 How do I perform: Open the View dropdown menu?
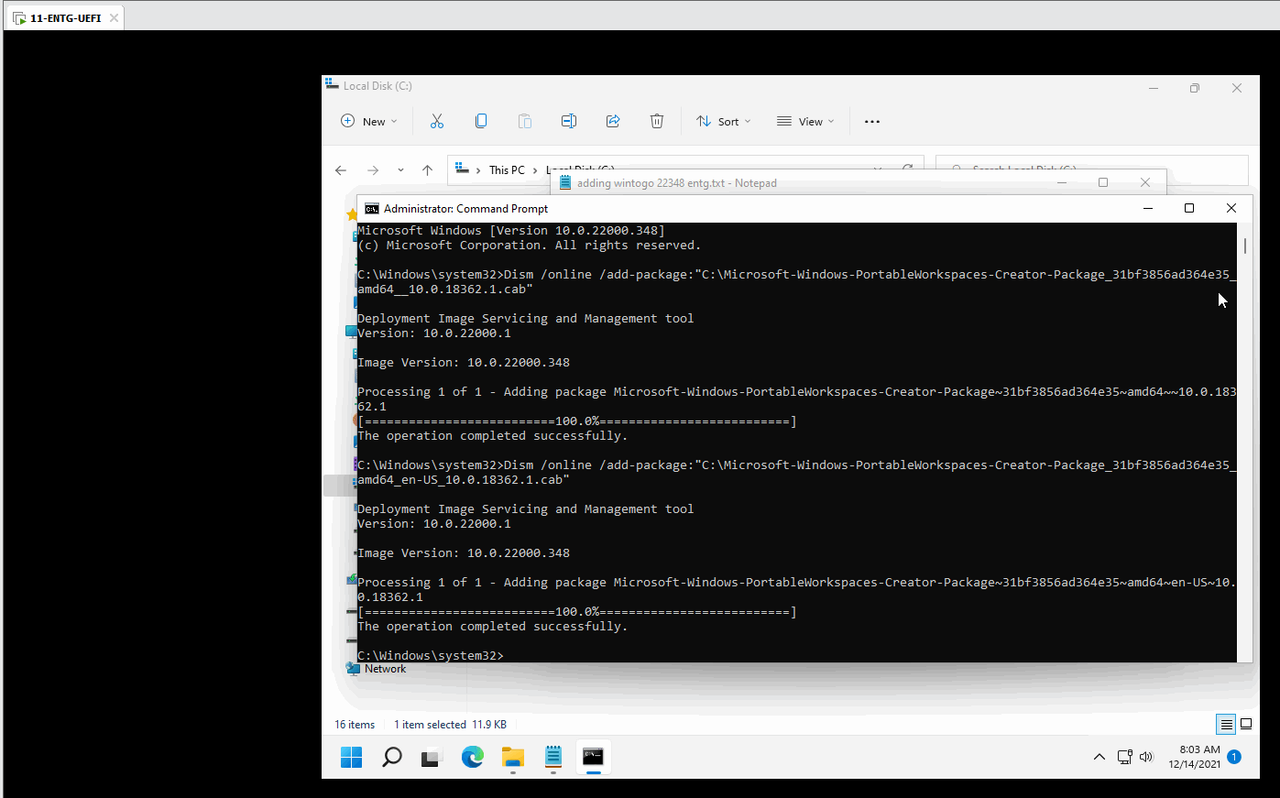click(805, 121)
